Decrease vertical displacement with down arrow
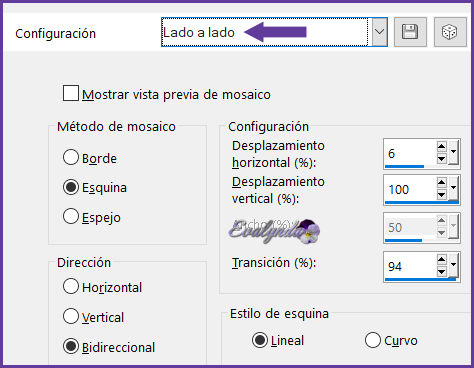 point(441,195)
